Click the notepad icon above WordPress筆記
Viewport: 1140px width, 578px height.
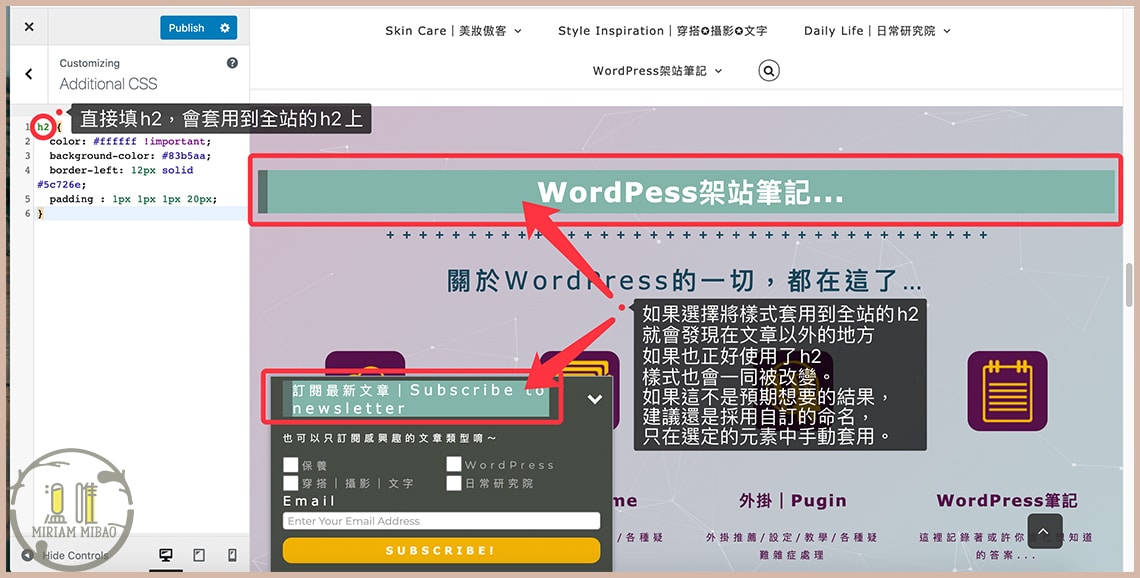[1007, 391]
